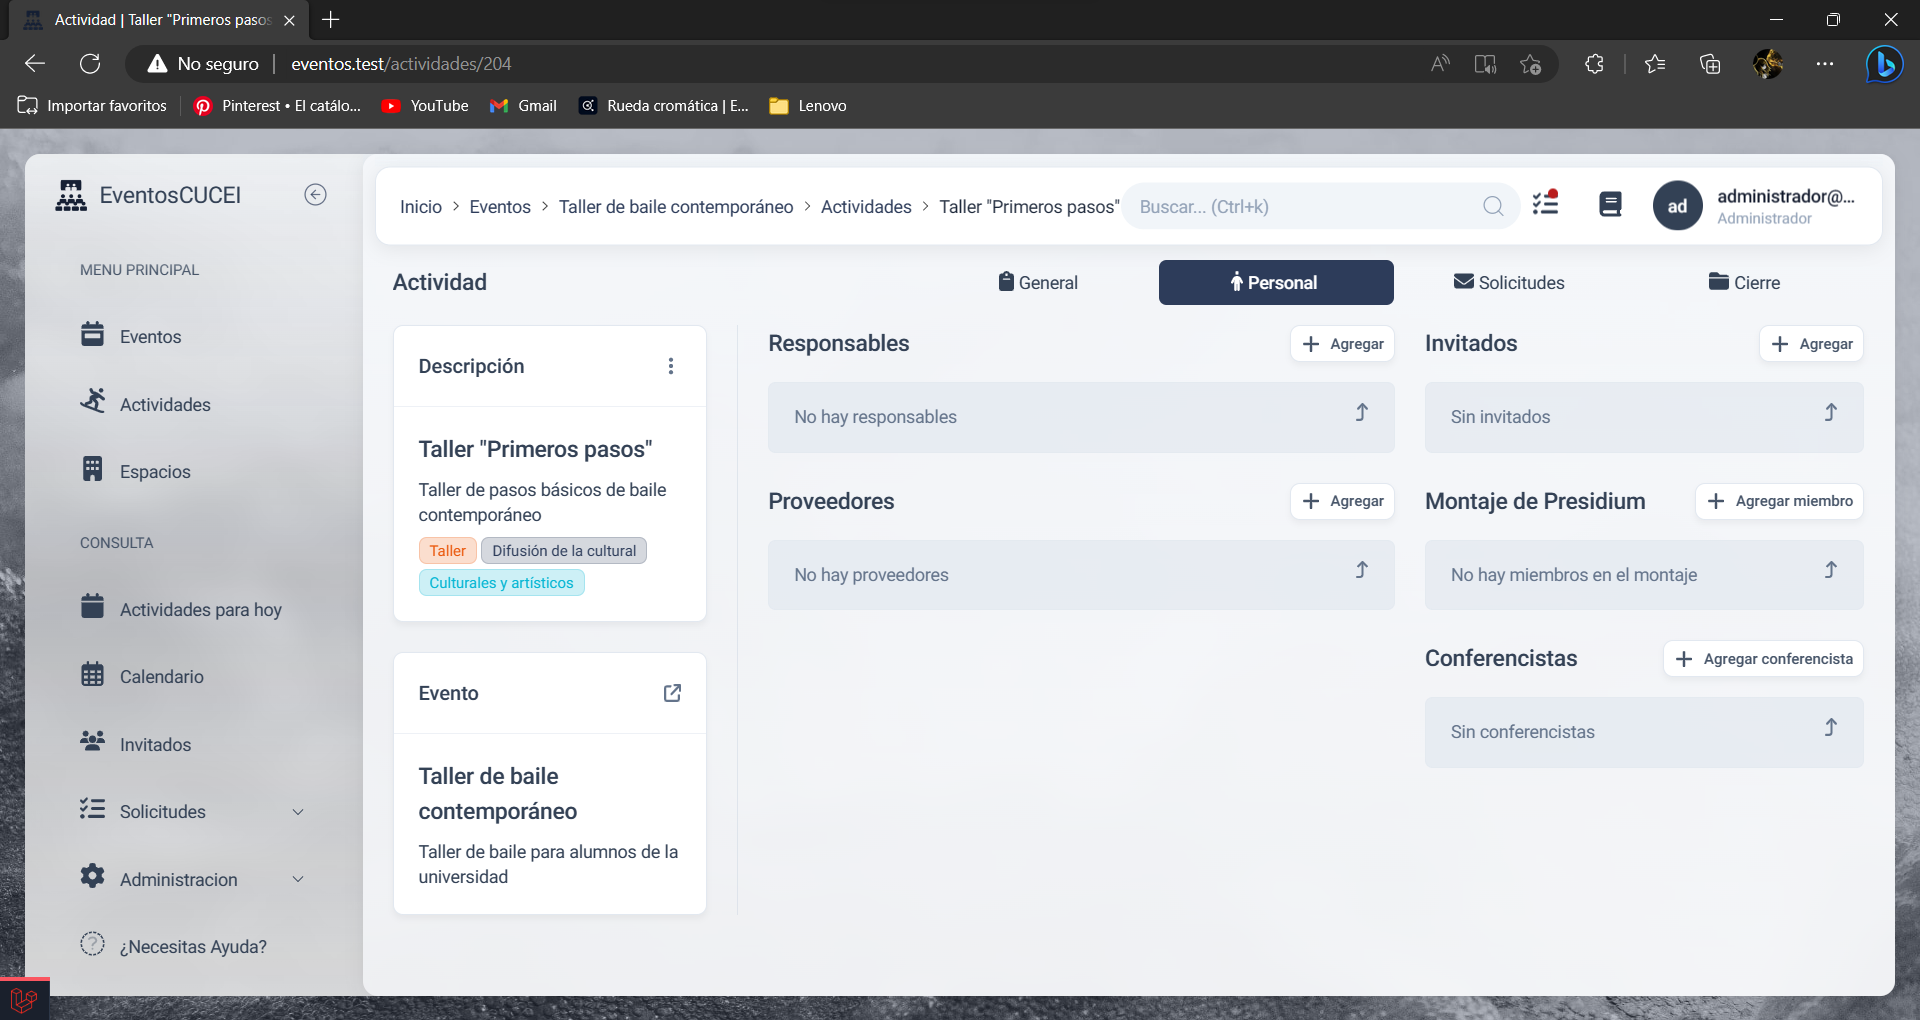This screenshot has height=1020, width=1920.
Task: Open Descripción card three-dot options menu
Action: [x=671, y=366]
